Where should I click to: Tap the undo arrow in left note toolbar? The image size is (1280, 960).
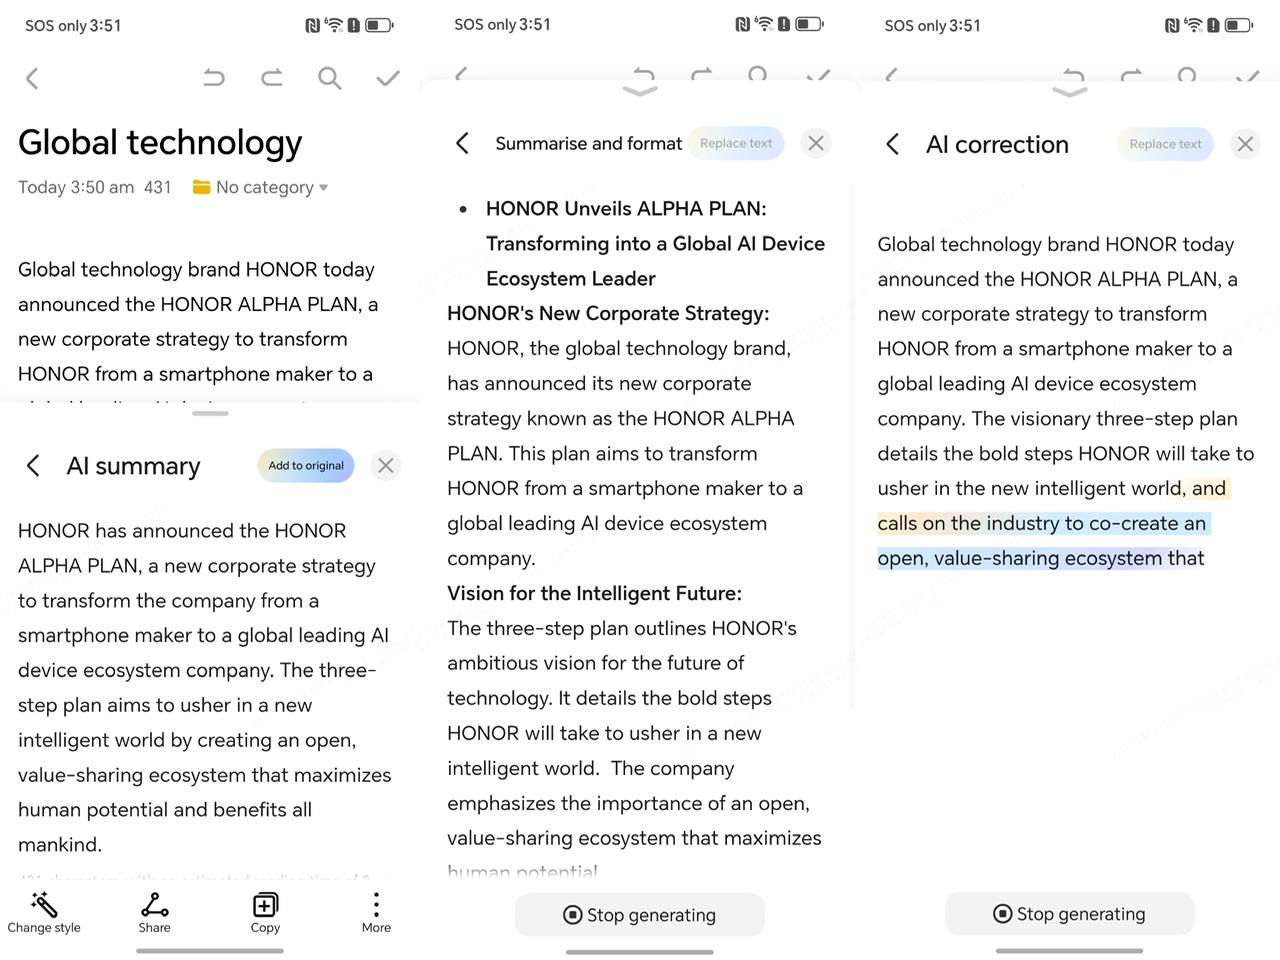pos(214,78)
